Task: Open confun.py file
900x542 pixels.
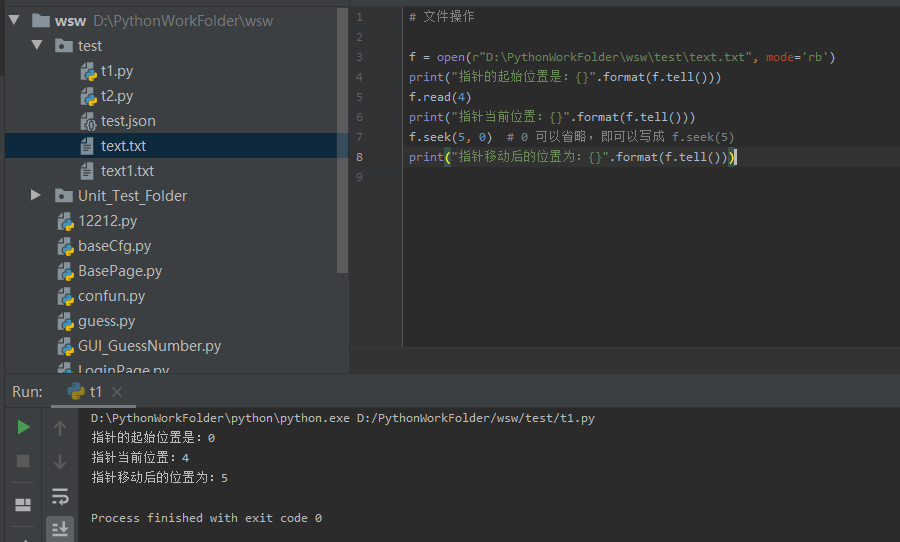Action: pos(111,296)
